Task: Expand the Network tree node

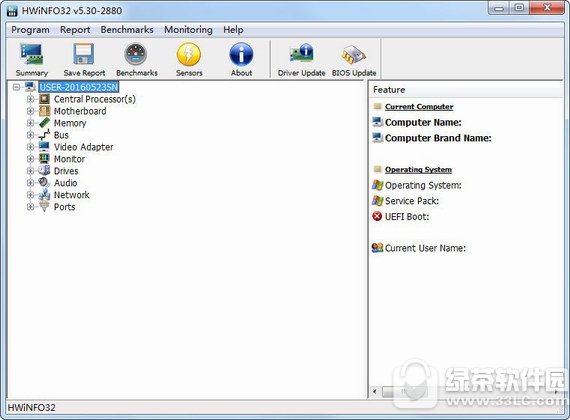Action: [x=31, y=195]
